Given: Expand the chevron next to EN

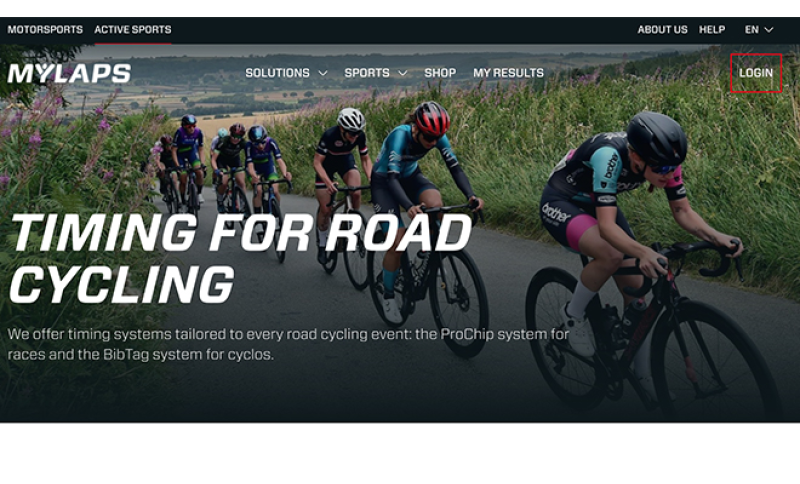Looking at the screenshot, I should [x=768, y=30].
